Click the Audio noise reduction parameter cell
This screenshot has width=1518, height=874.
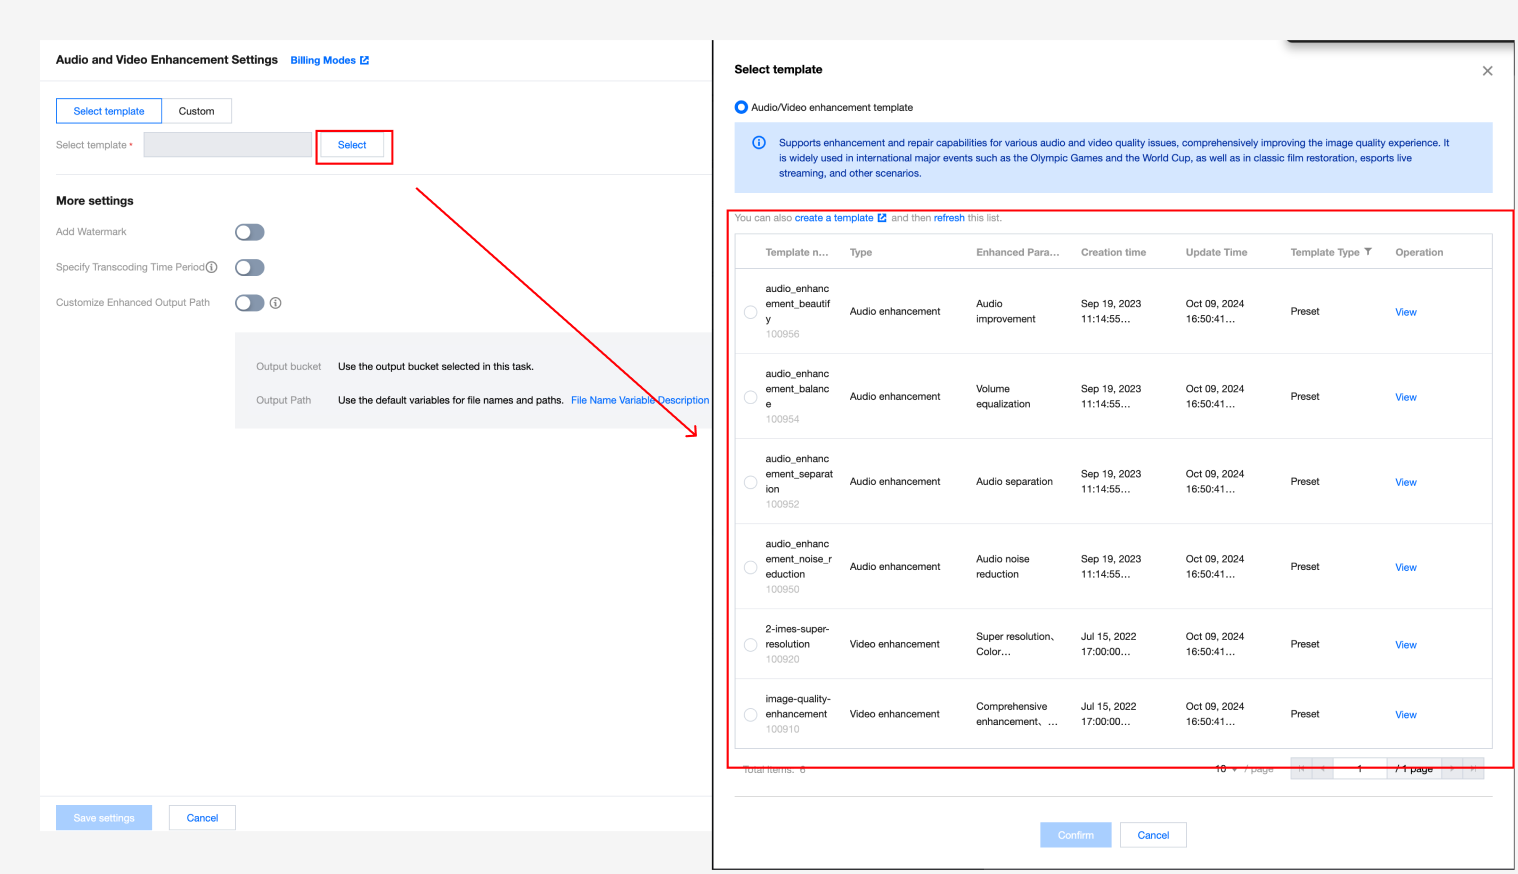coord(1002,567)
